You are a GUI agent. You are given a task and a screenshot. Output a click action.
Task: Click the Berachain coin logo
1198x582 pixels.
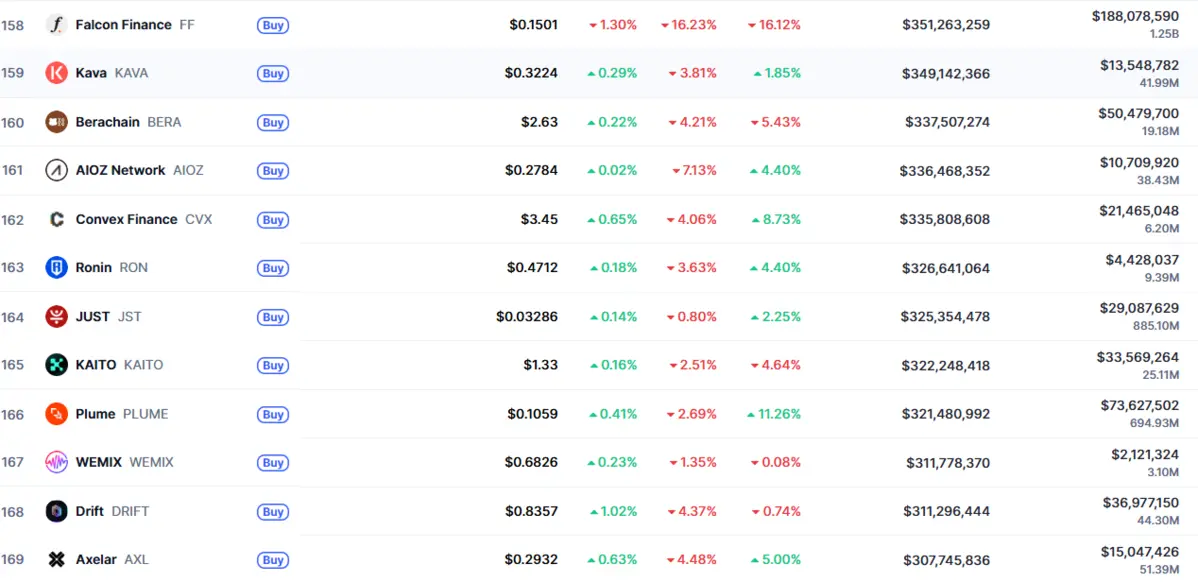pyautogui.click(x=56, y=122)
